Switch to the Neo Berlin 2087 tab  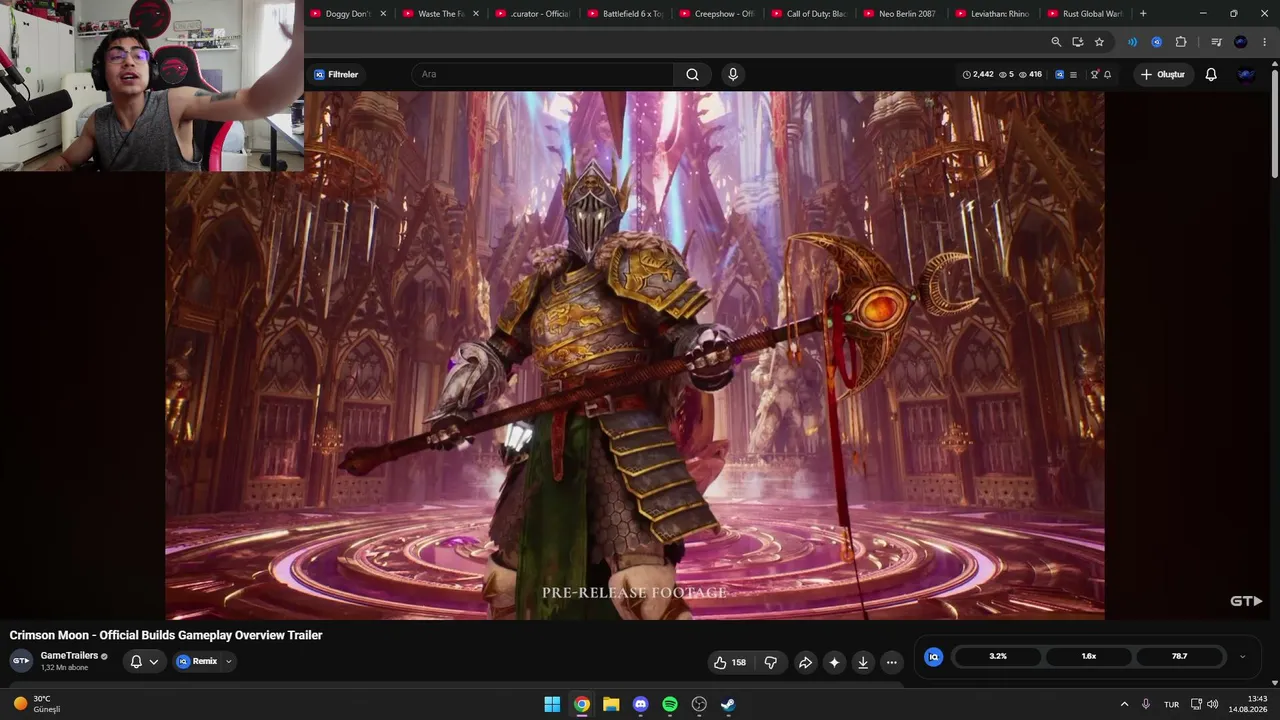[x=902, y=14]
